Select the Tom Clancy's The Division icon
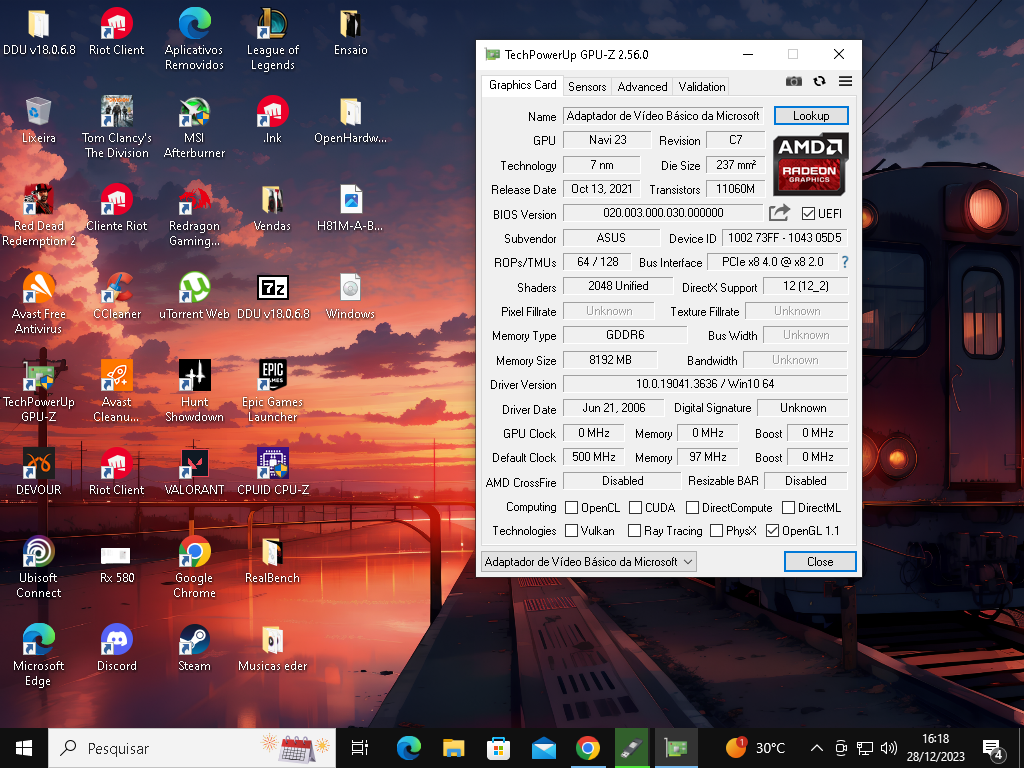 [x=117, y=127]
